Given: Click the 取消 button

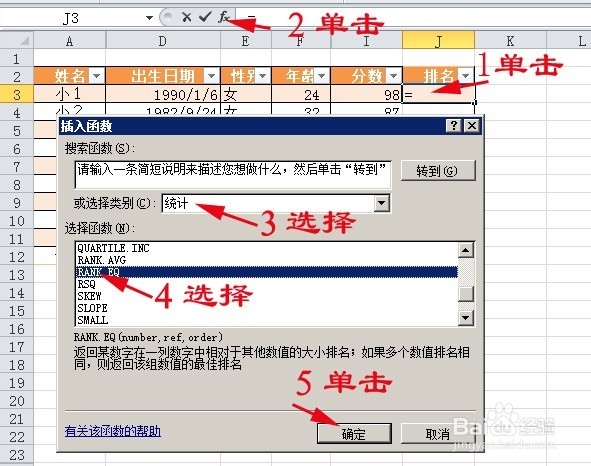Looking at the screenshot, I should (437, 434).
